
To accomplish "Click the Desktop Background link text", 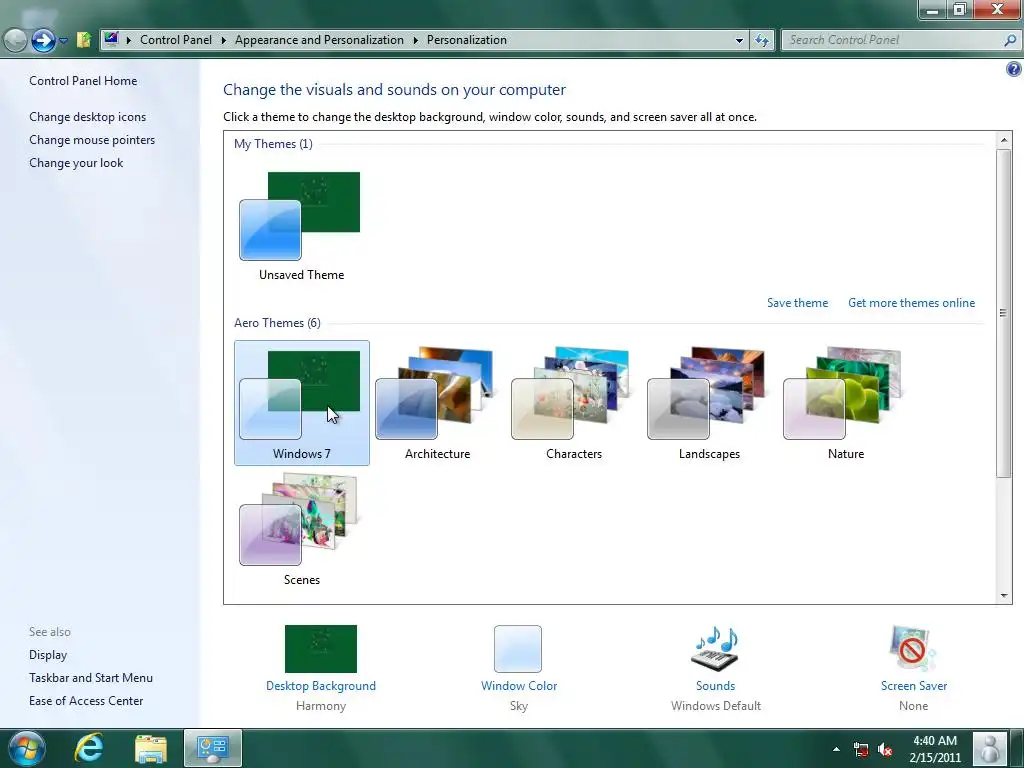I will (321, 686).
